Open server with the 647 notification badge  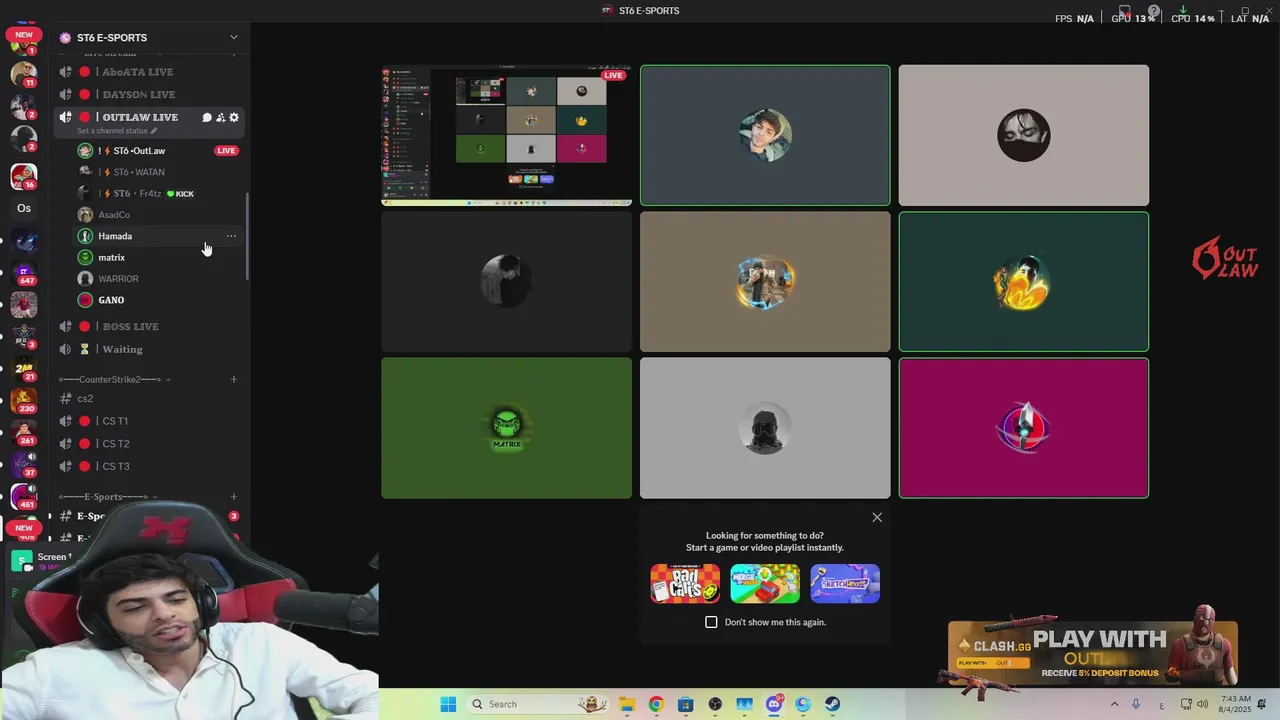click(x=24, y=272)
